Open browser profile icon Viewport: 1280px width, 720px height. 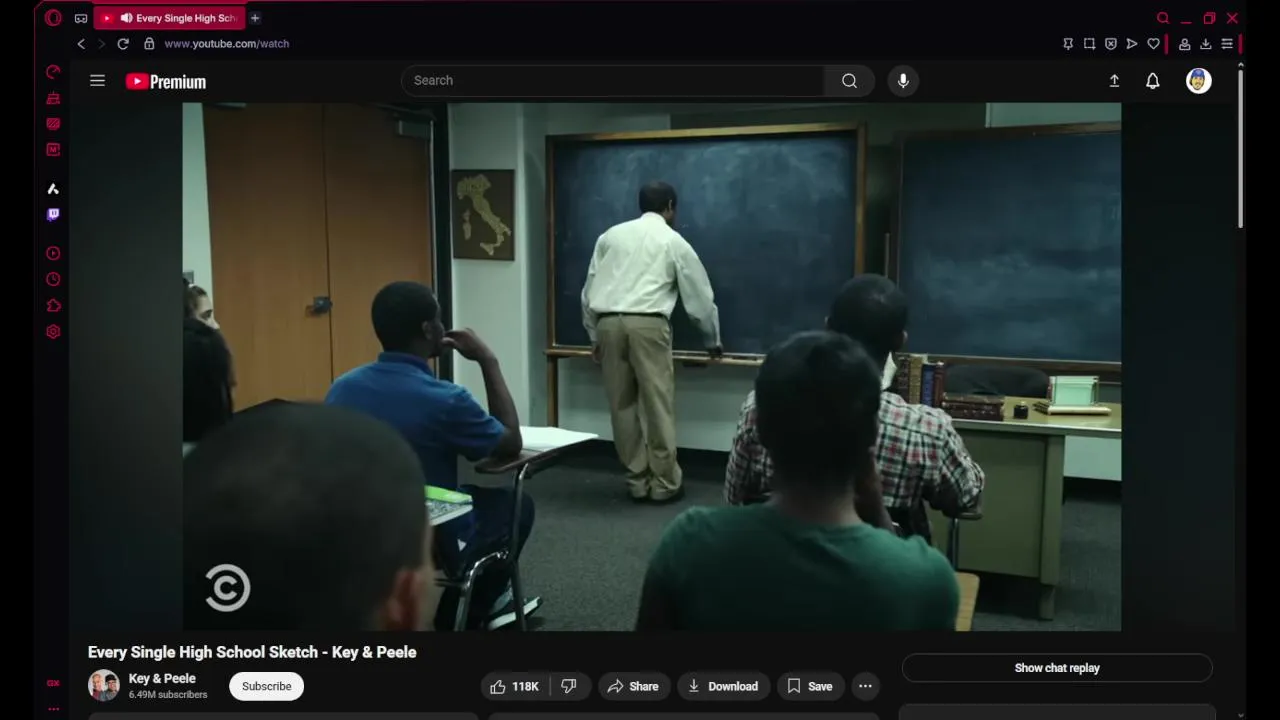(x=1184, y=44)
